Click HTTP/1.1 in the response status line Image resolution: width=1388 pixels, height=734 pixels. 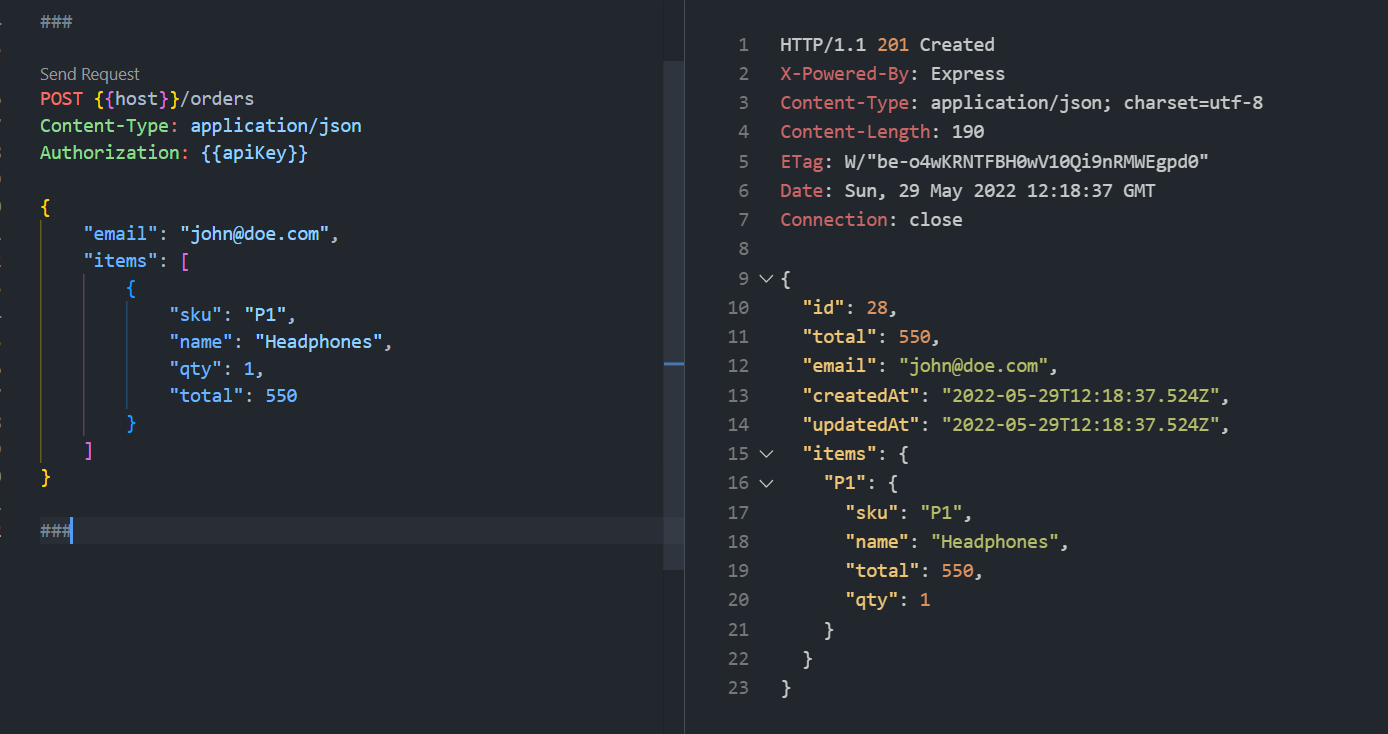coord(823,45)
